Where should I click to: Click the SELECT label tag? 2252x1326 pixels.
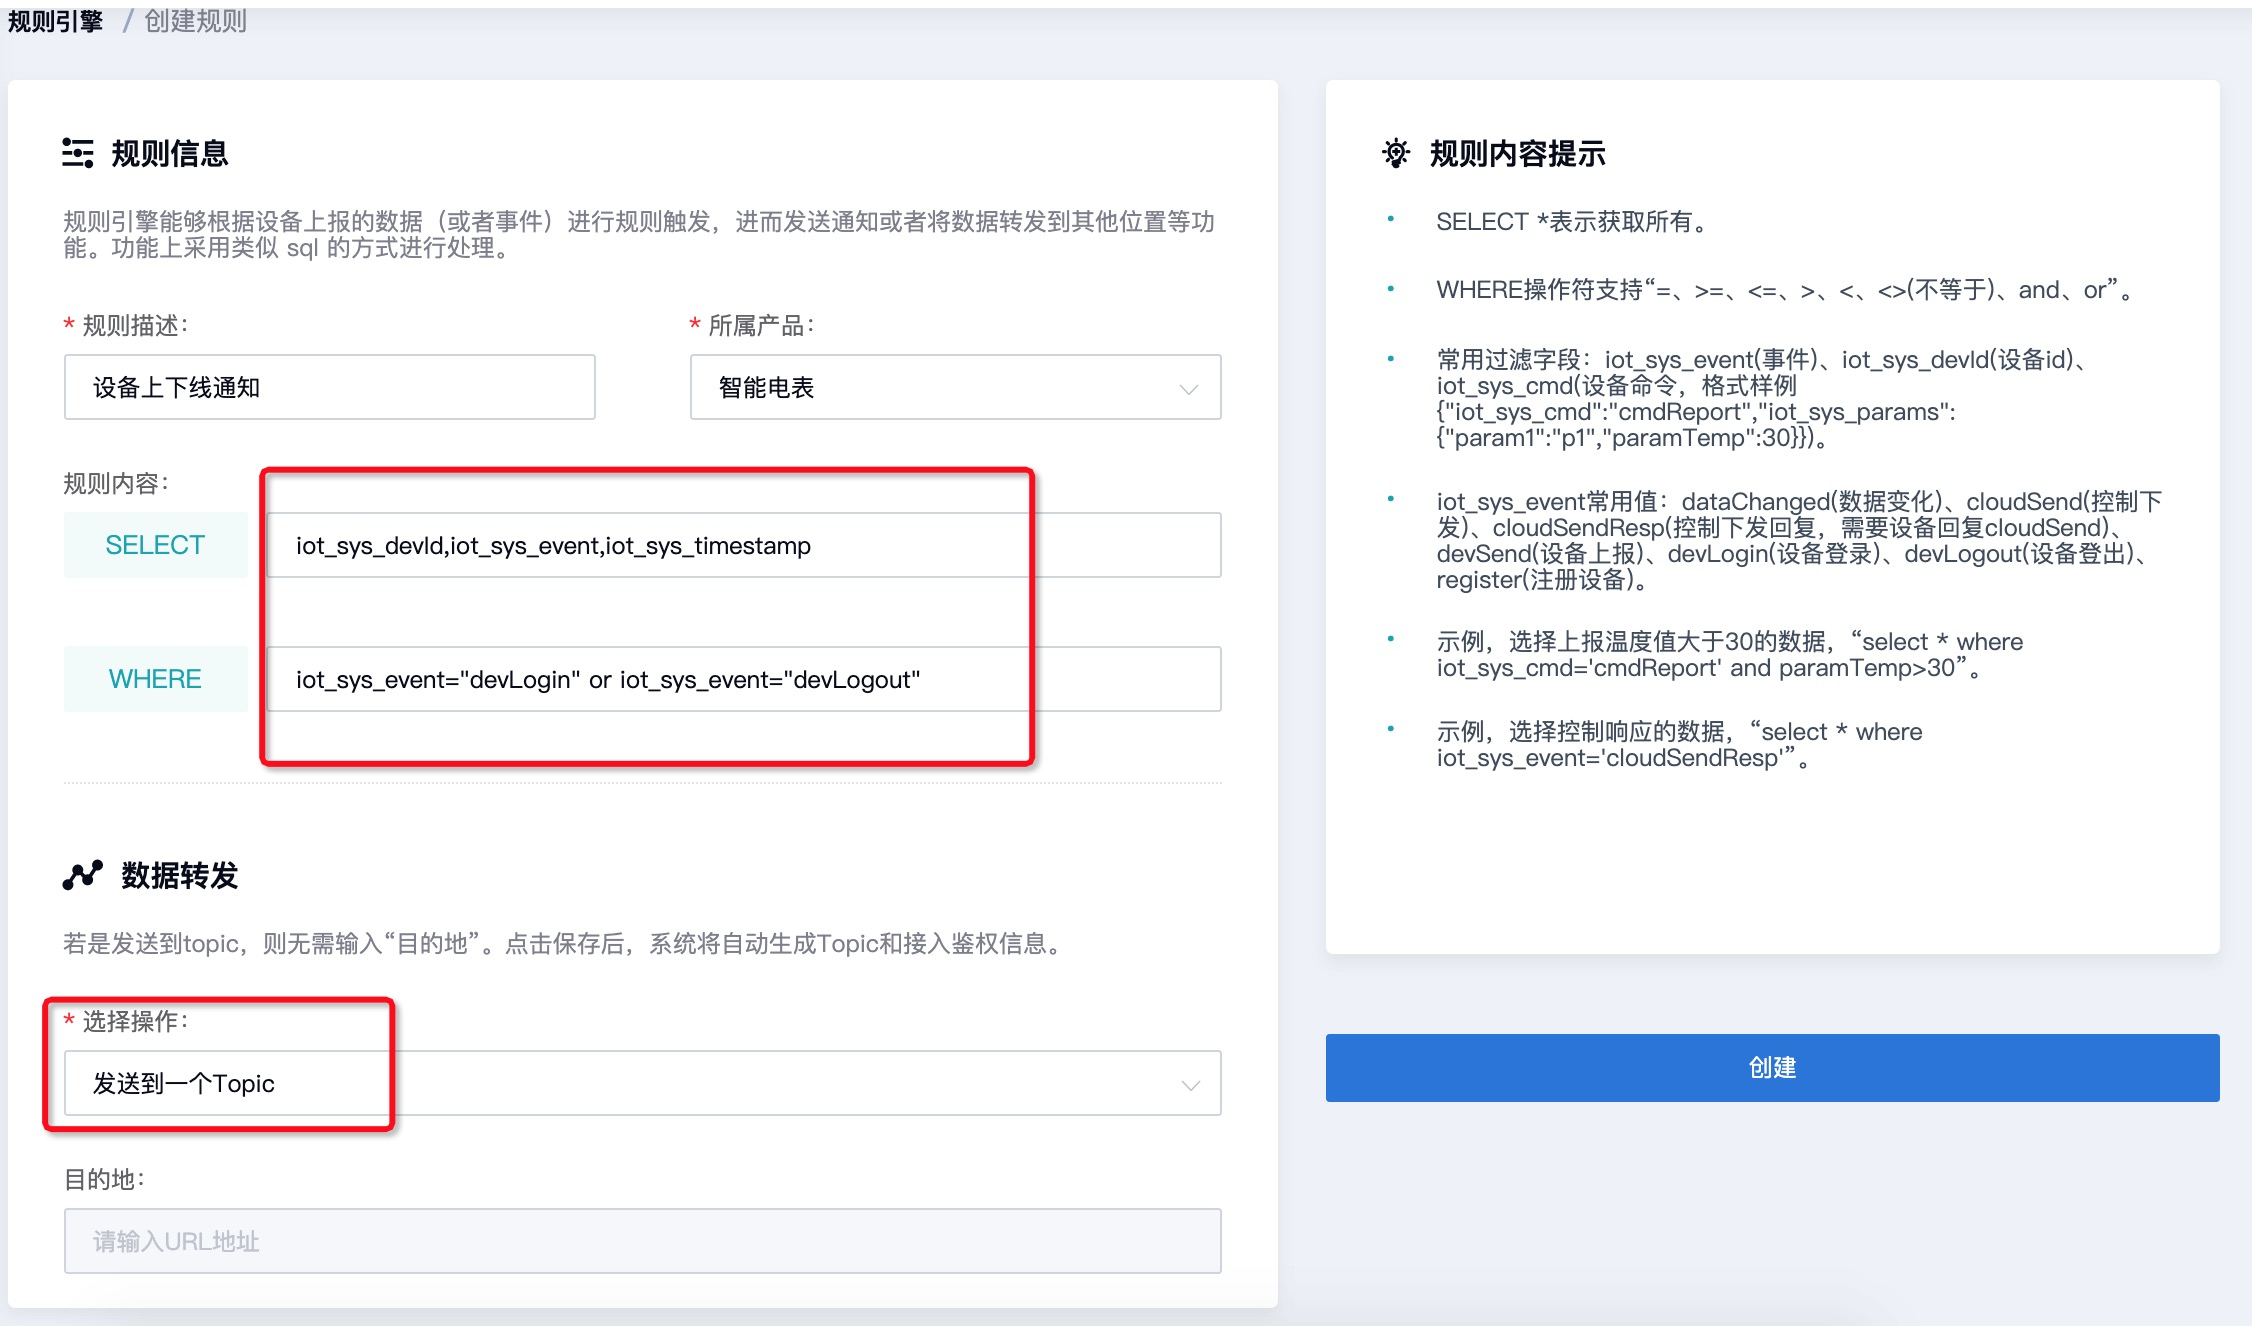click(x=155, y=545)
